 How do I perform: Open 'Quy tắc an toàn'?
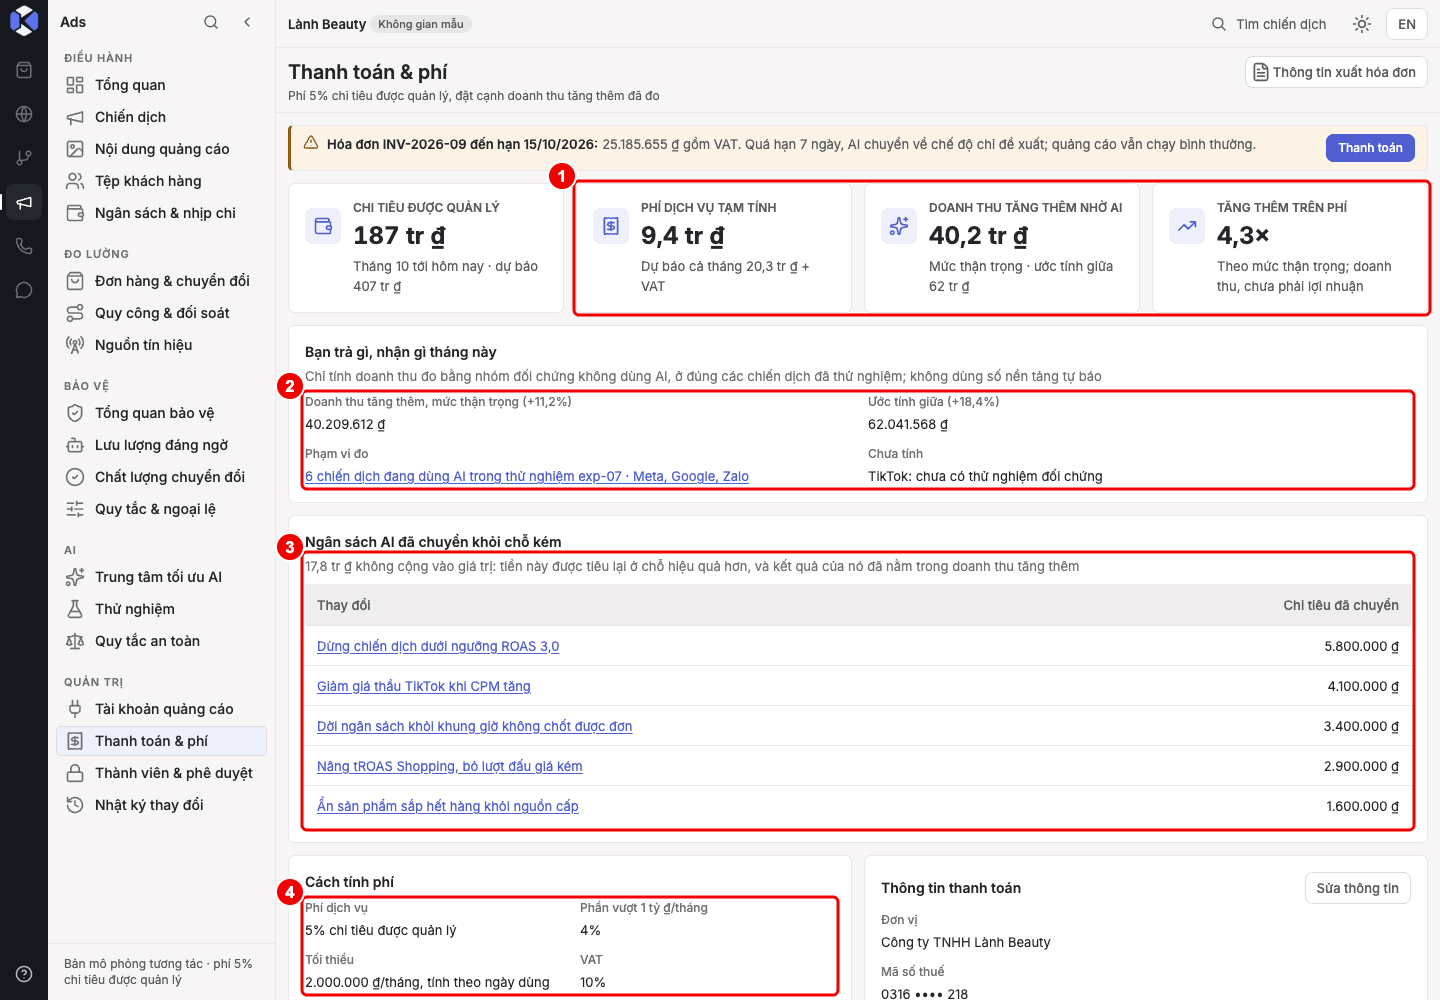(x=161, y=641)
